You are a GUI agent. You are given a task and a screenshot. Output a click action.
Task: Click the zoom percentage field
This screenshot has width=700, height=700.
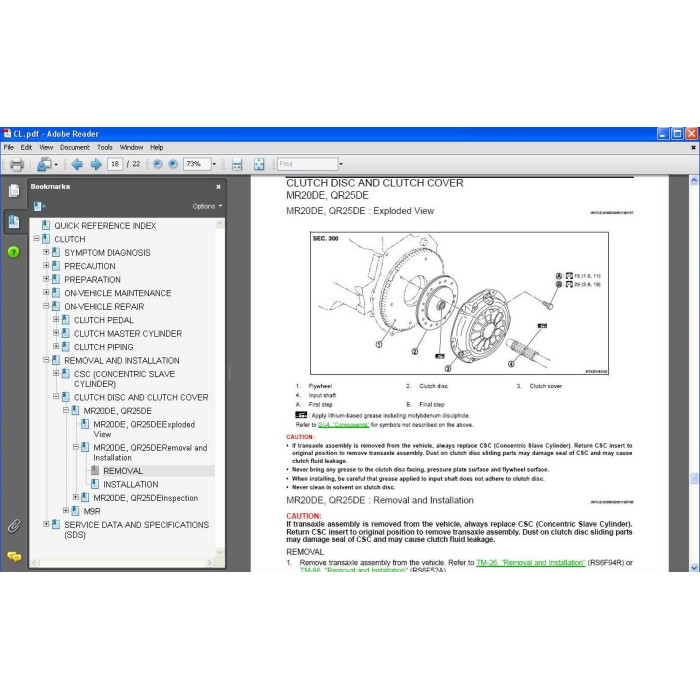pos(197,164)
